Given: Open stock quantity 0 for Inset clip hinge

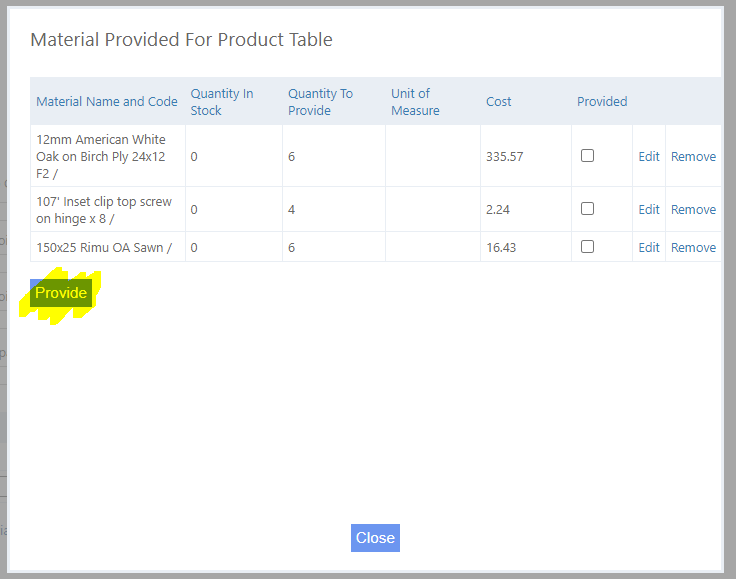Looking at the screenshot, I should pyautogui.click(x=194, y=210).
